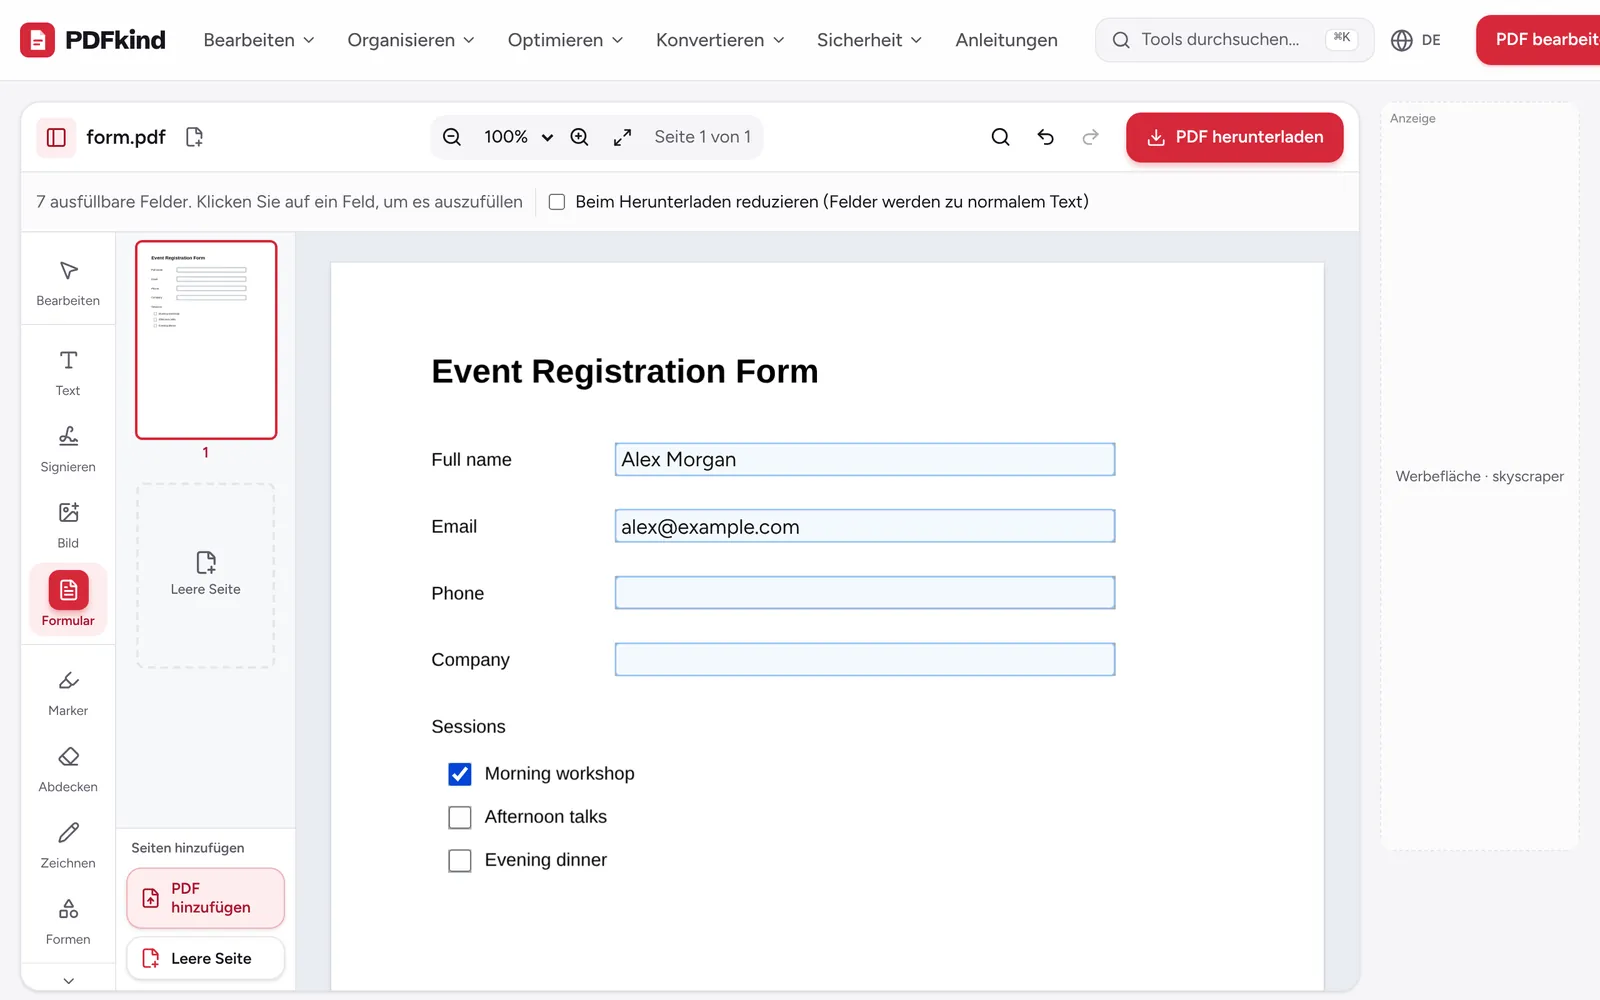Click the zoom in magnifier icon
This screenshot has height=1000, width=1600.
pyautogui.click(x=579, y=137)
